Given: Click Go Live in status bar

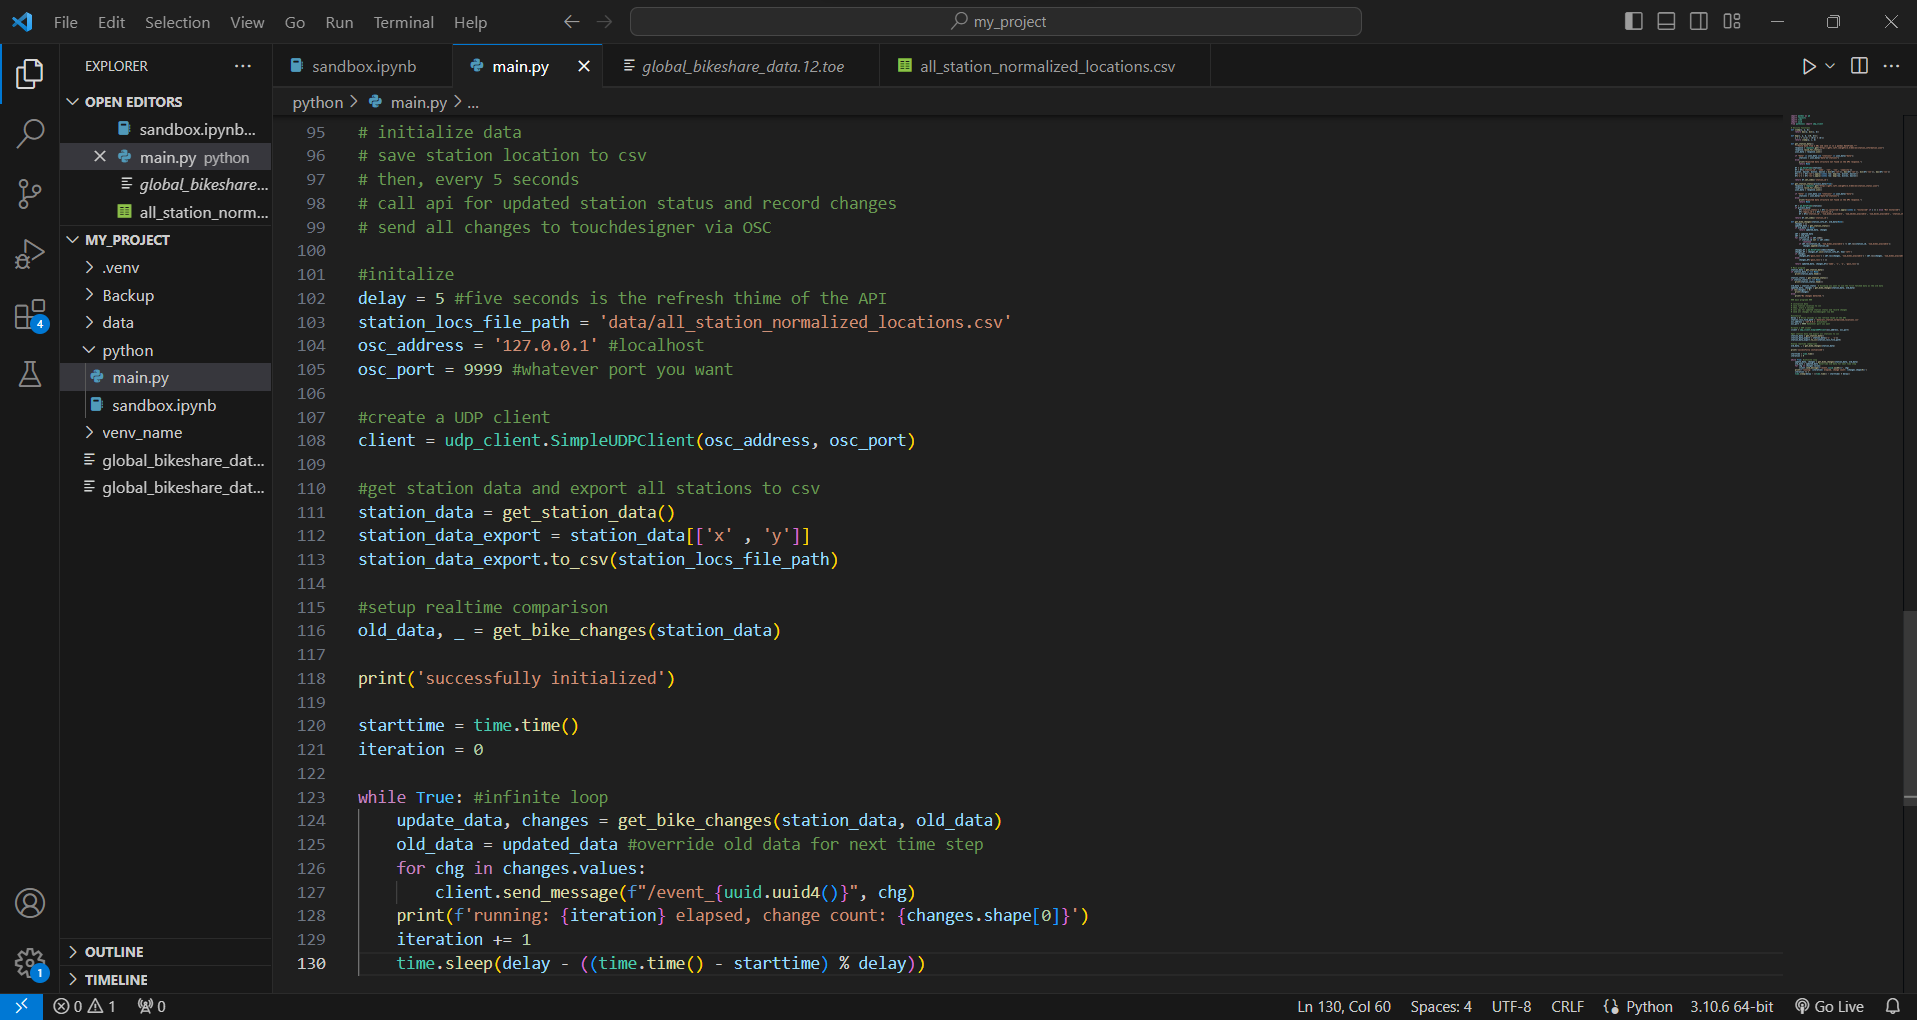Looking at the screenshot, I should (1829, 1006).
